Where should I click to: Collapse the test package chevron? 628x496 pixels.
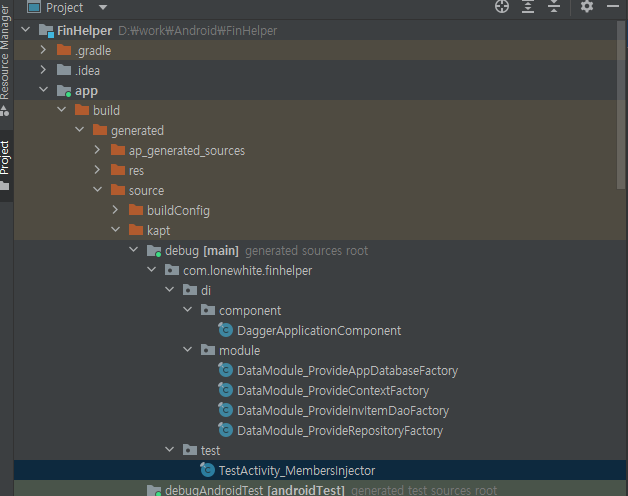coord(169,450)
